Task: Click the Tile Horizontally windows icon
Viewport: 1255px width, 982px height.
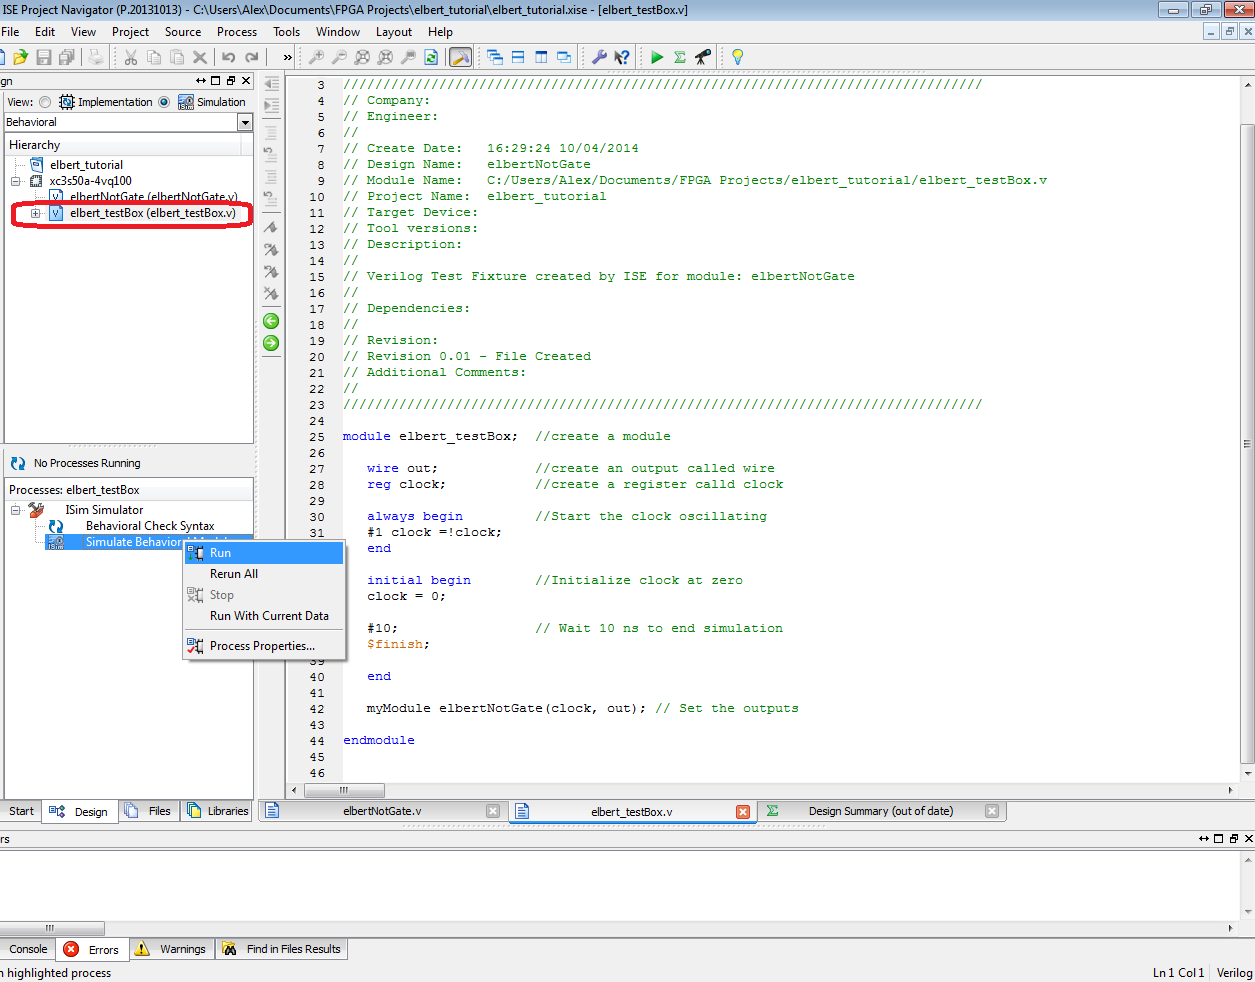Action: pyautogui.click(x=518, y=57)
